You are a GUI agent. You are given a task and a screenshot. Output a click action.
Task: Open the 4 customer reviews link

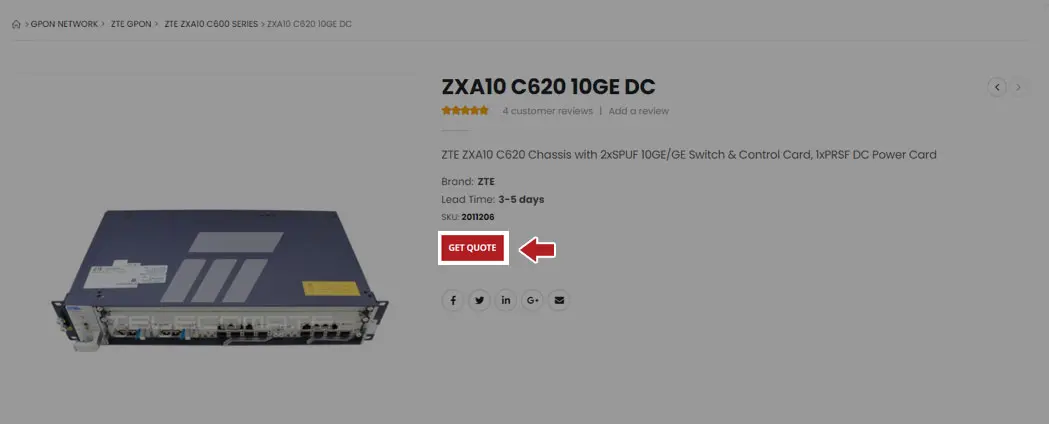547,111
